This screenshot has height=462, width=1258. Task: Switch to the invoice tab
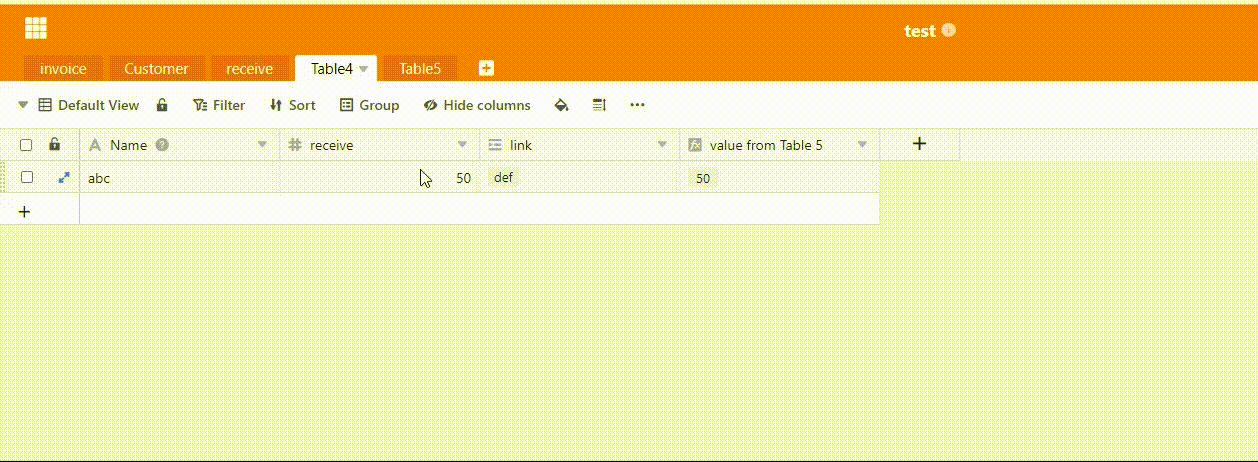(x=63, y=69)
